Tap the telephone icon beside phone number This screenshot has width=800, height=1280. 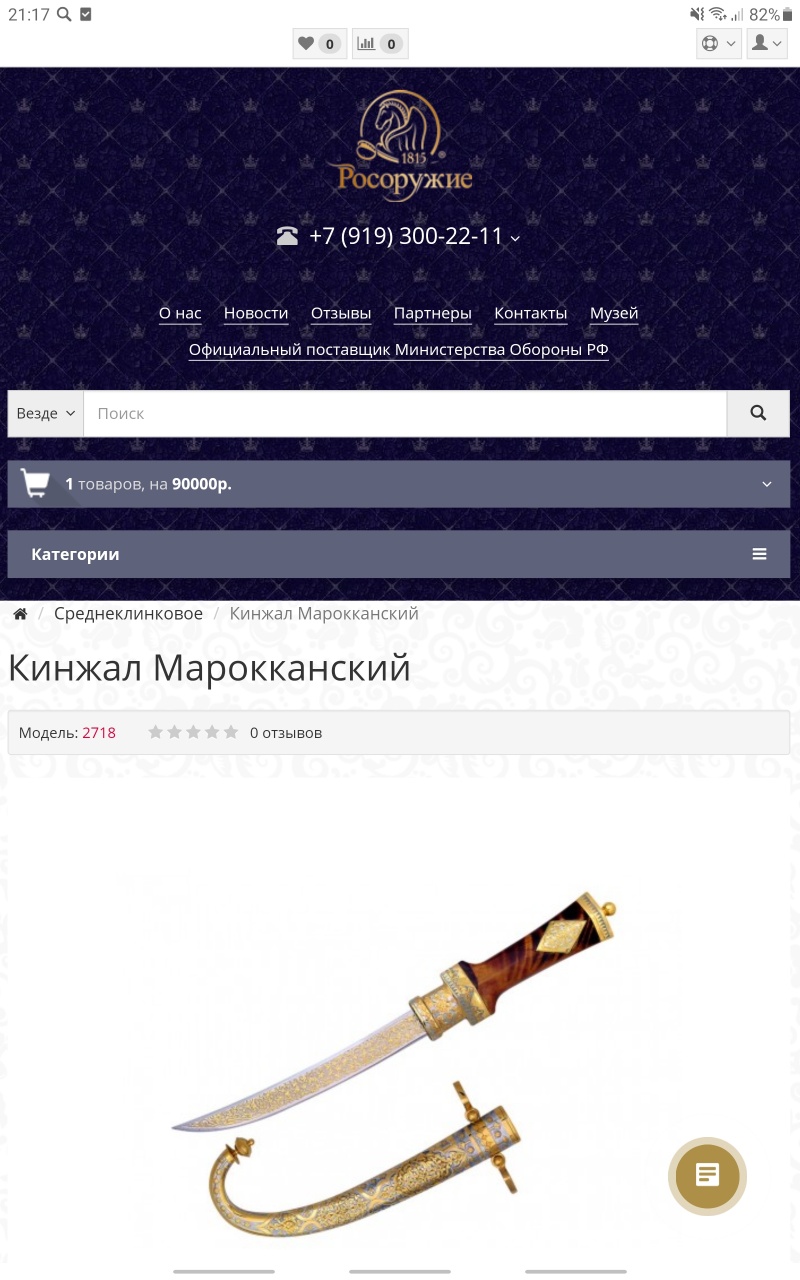coord(288,237)
